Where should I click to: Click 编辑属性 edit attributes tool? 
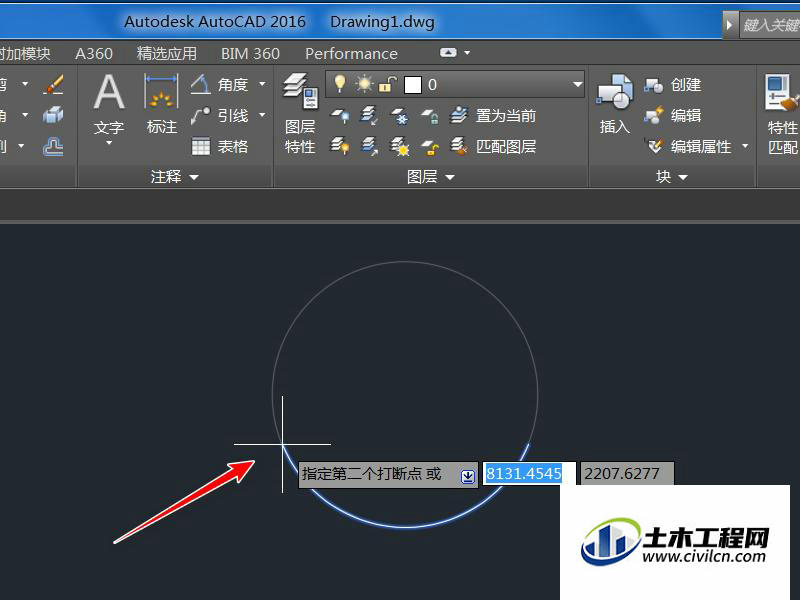coord(688,147)
